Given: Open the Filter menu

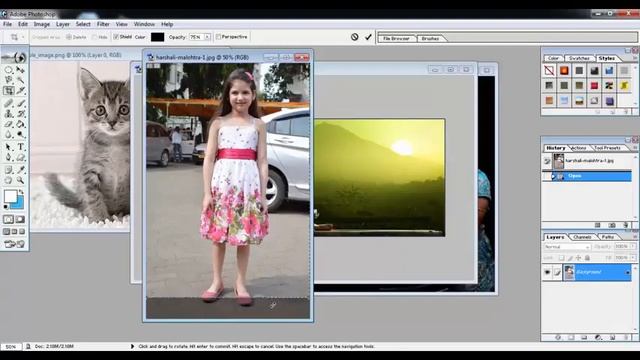Looking at the screenshot, I should [x=103, y=24].
